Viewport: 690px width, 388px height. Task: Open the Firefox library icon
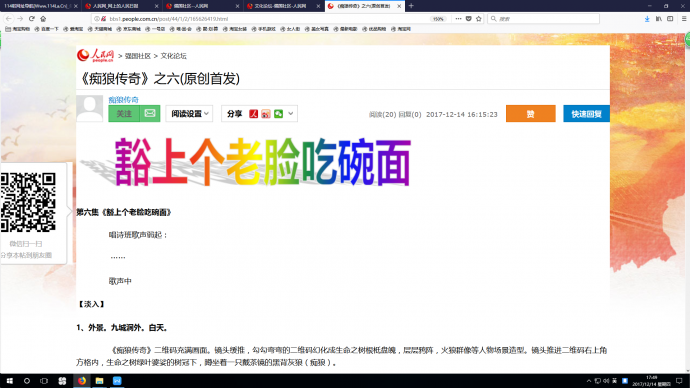tap(659, 19)
